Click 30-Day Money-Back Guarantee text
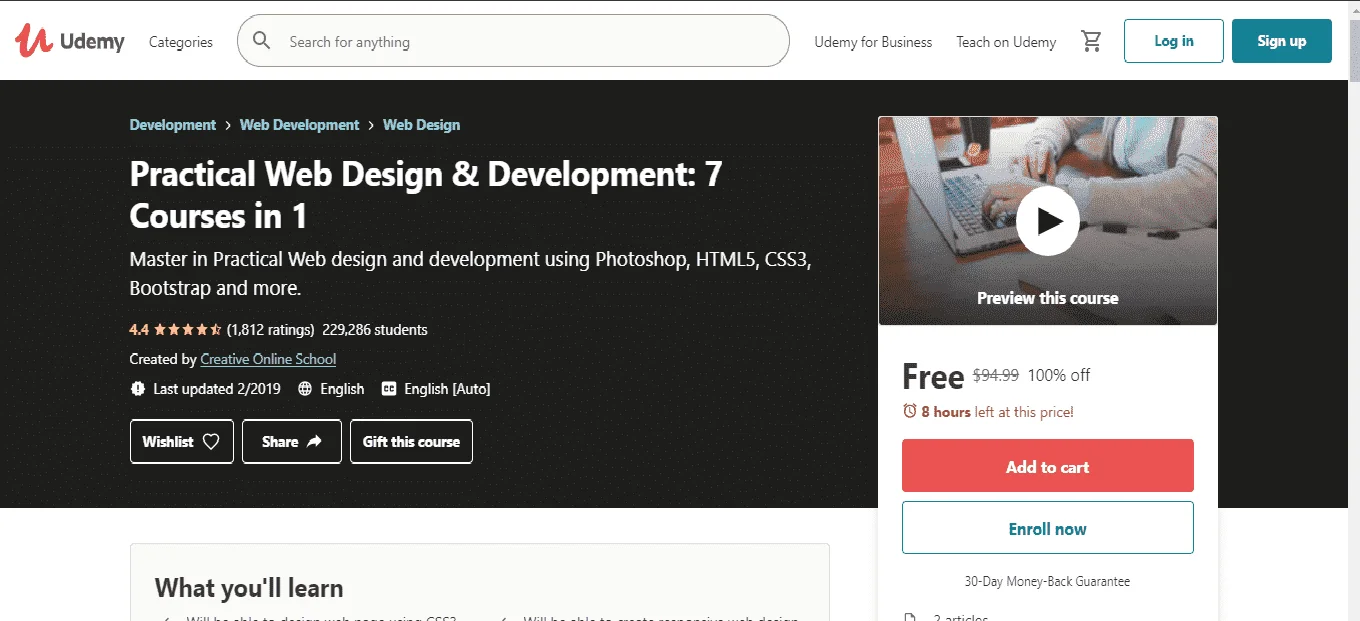 tap(1048, 581)
